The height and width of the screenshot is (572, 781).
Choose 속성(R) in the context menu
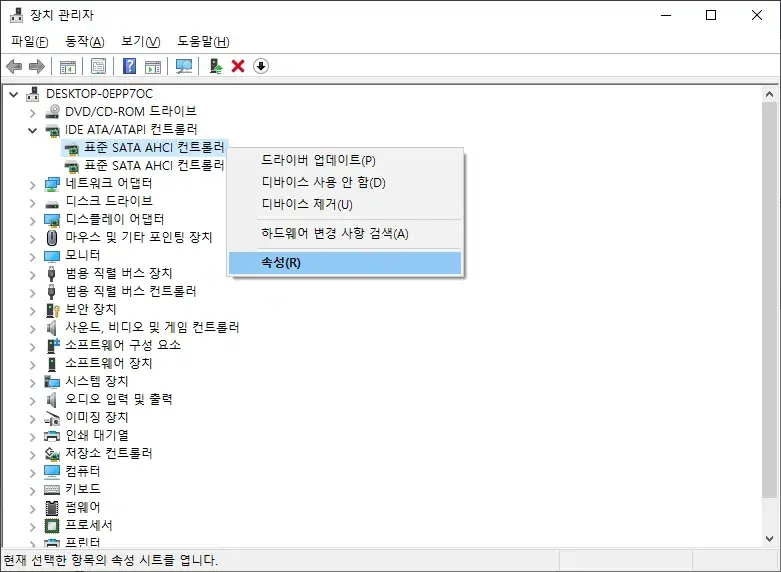(x=345, y=263)
